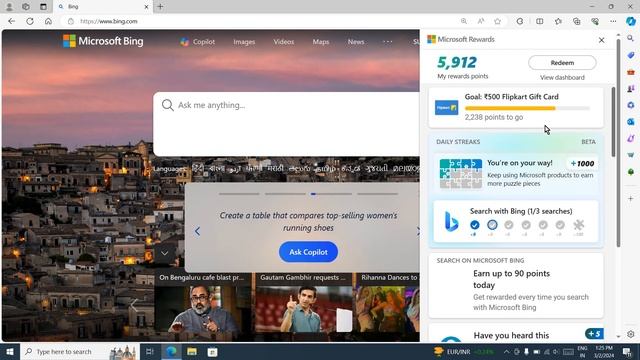Add this page to favorites star
This screenshot has width=640, height=360.
click(497, 21)
